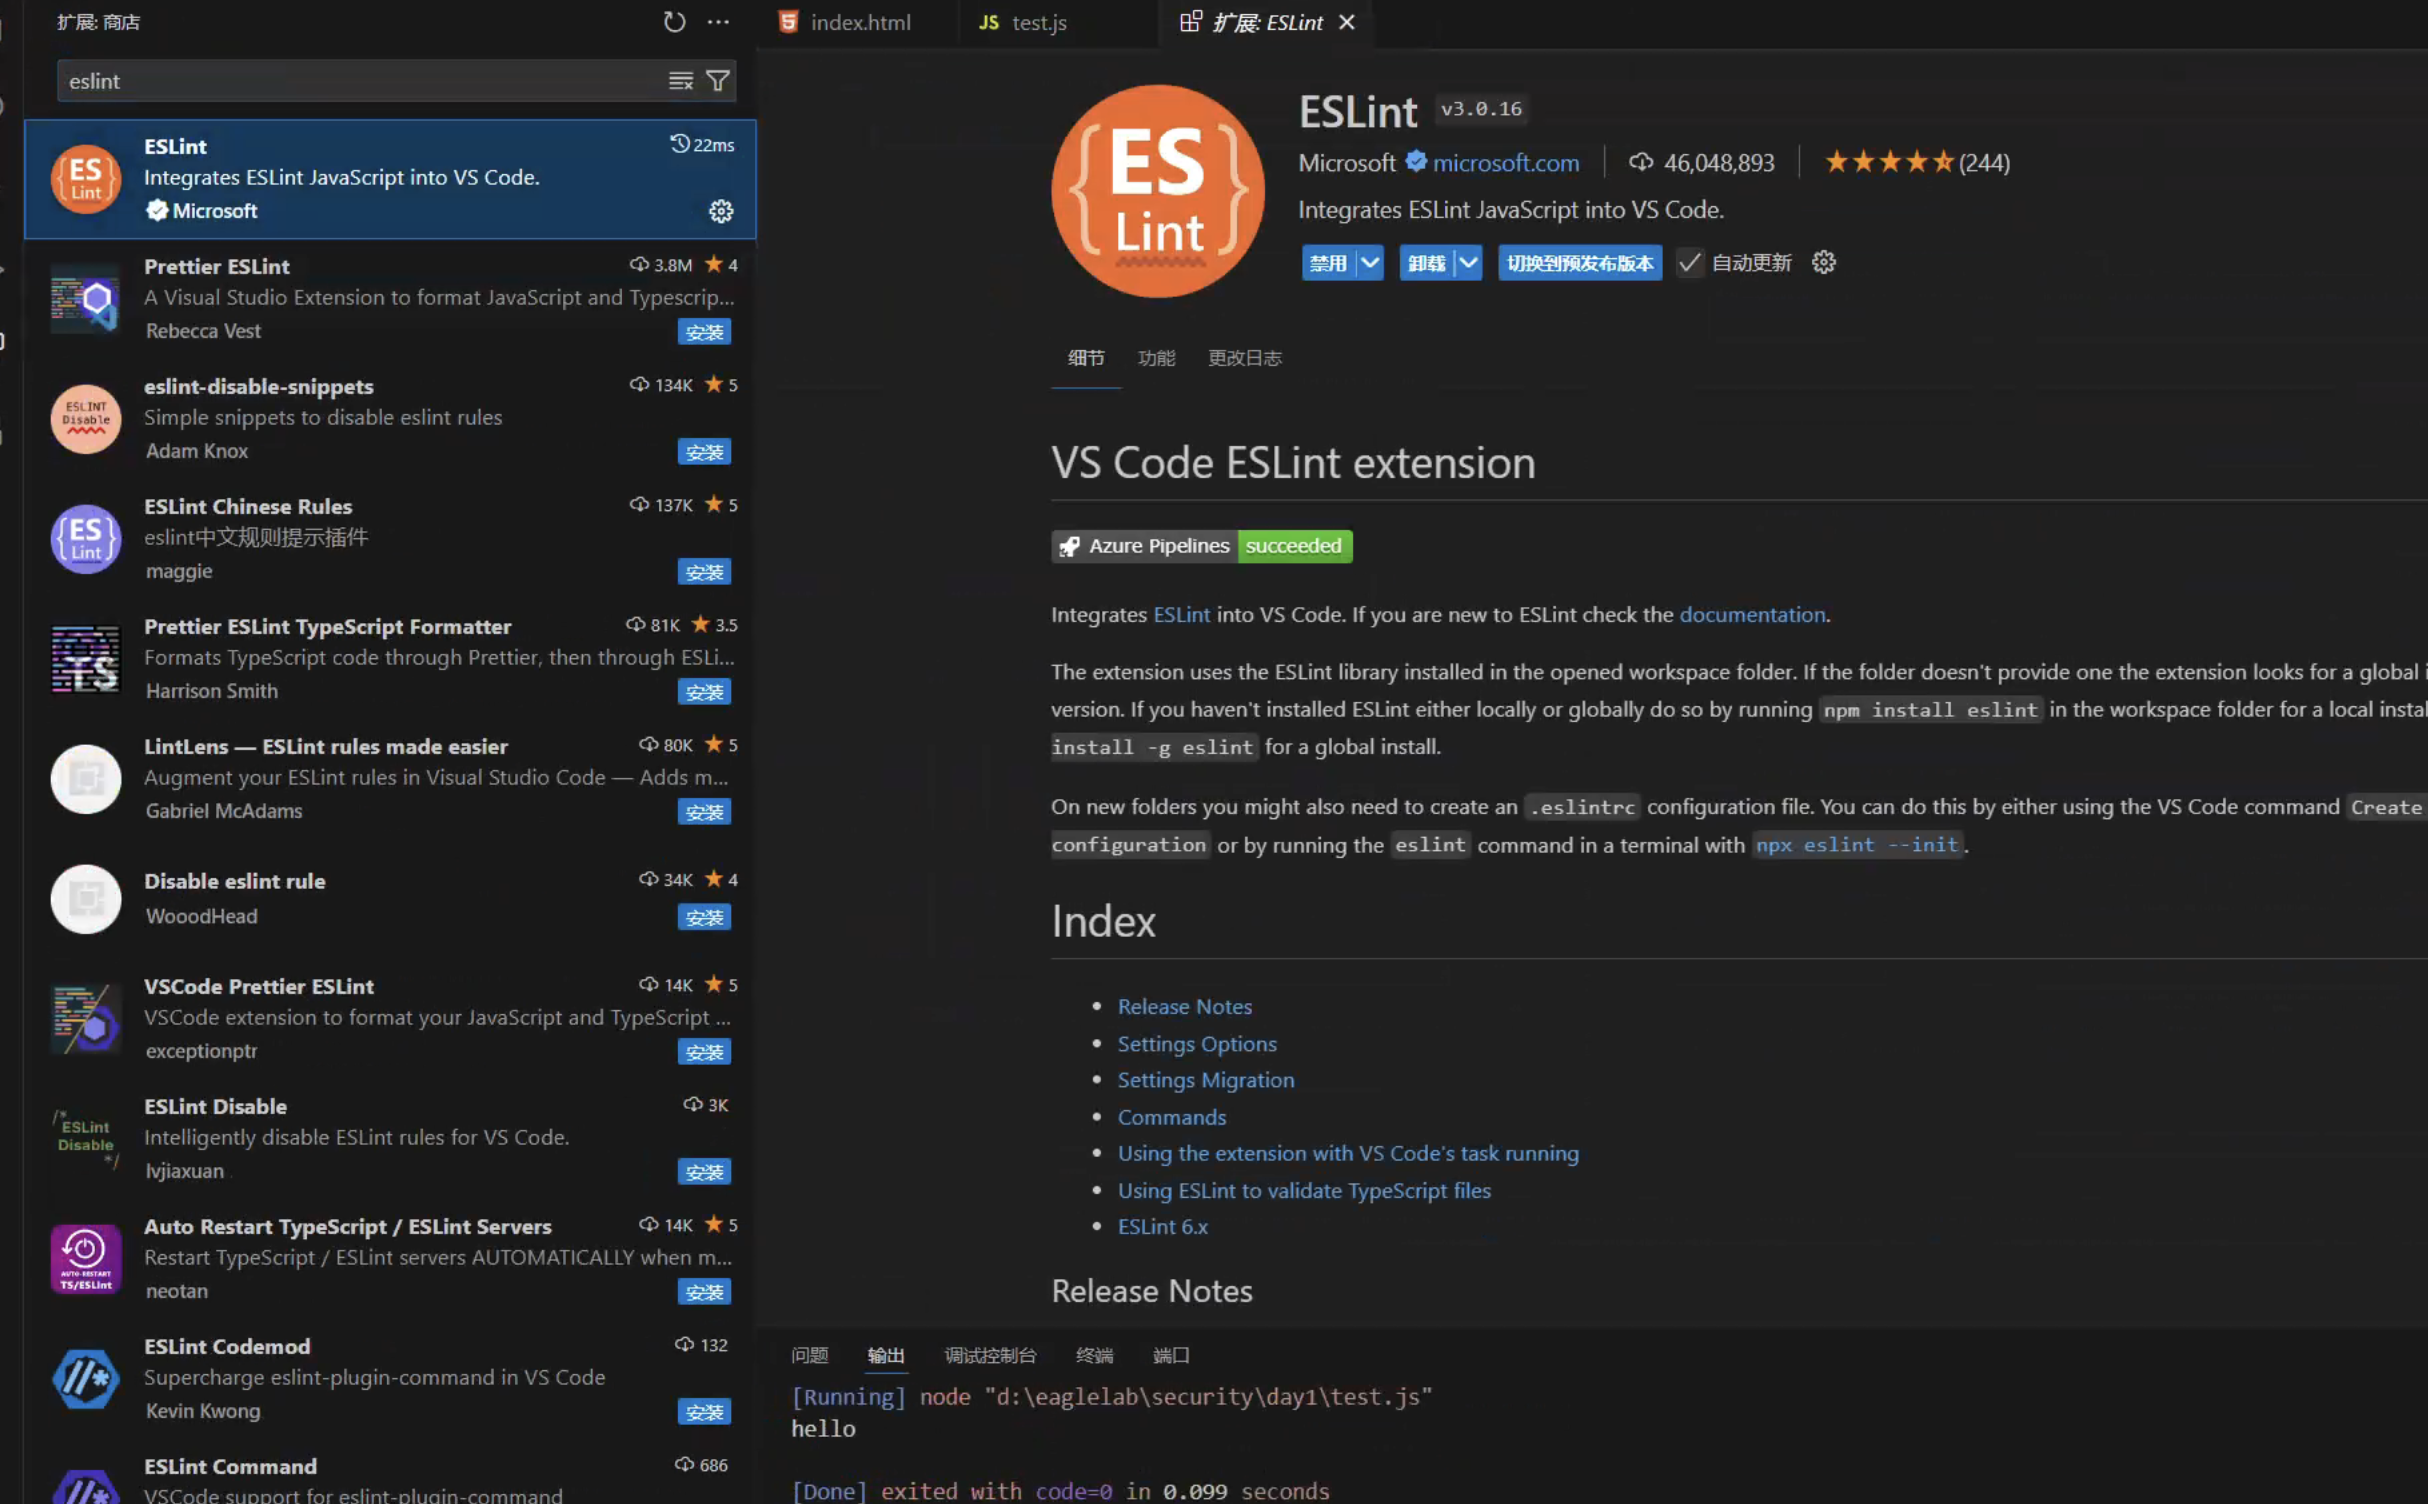Open the extensions panel more actions menu
2428x1504 pixels.
pos(718,22)
